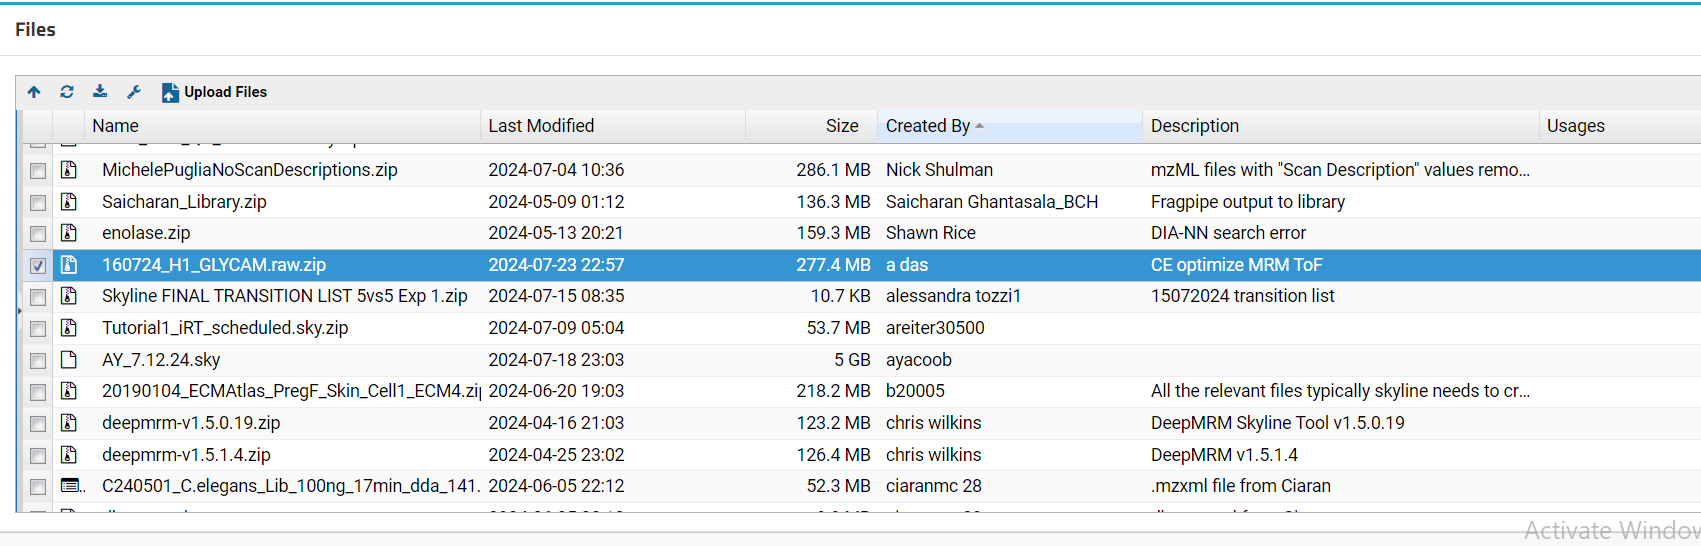Click the file icon for AY_7.12.24.sky

point(69,360)
